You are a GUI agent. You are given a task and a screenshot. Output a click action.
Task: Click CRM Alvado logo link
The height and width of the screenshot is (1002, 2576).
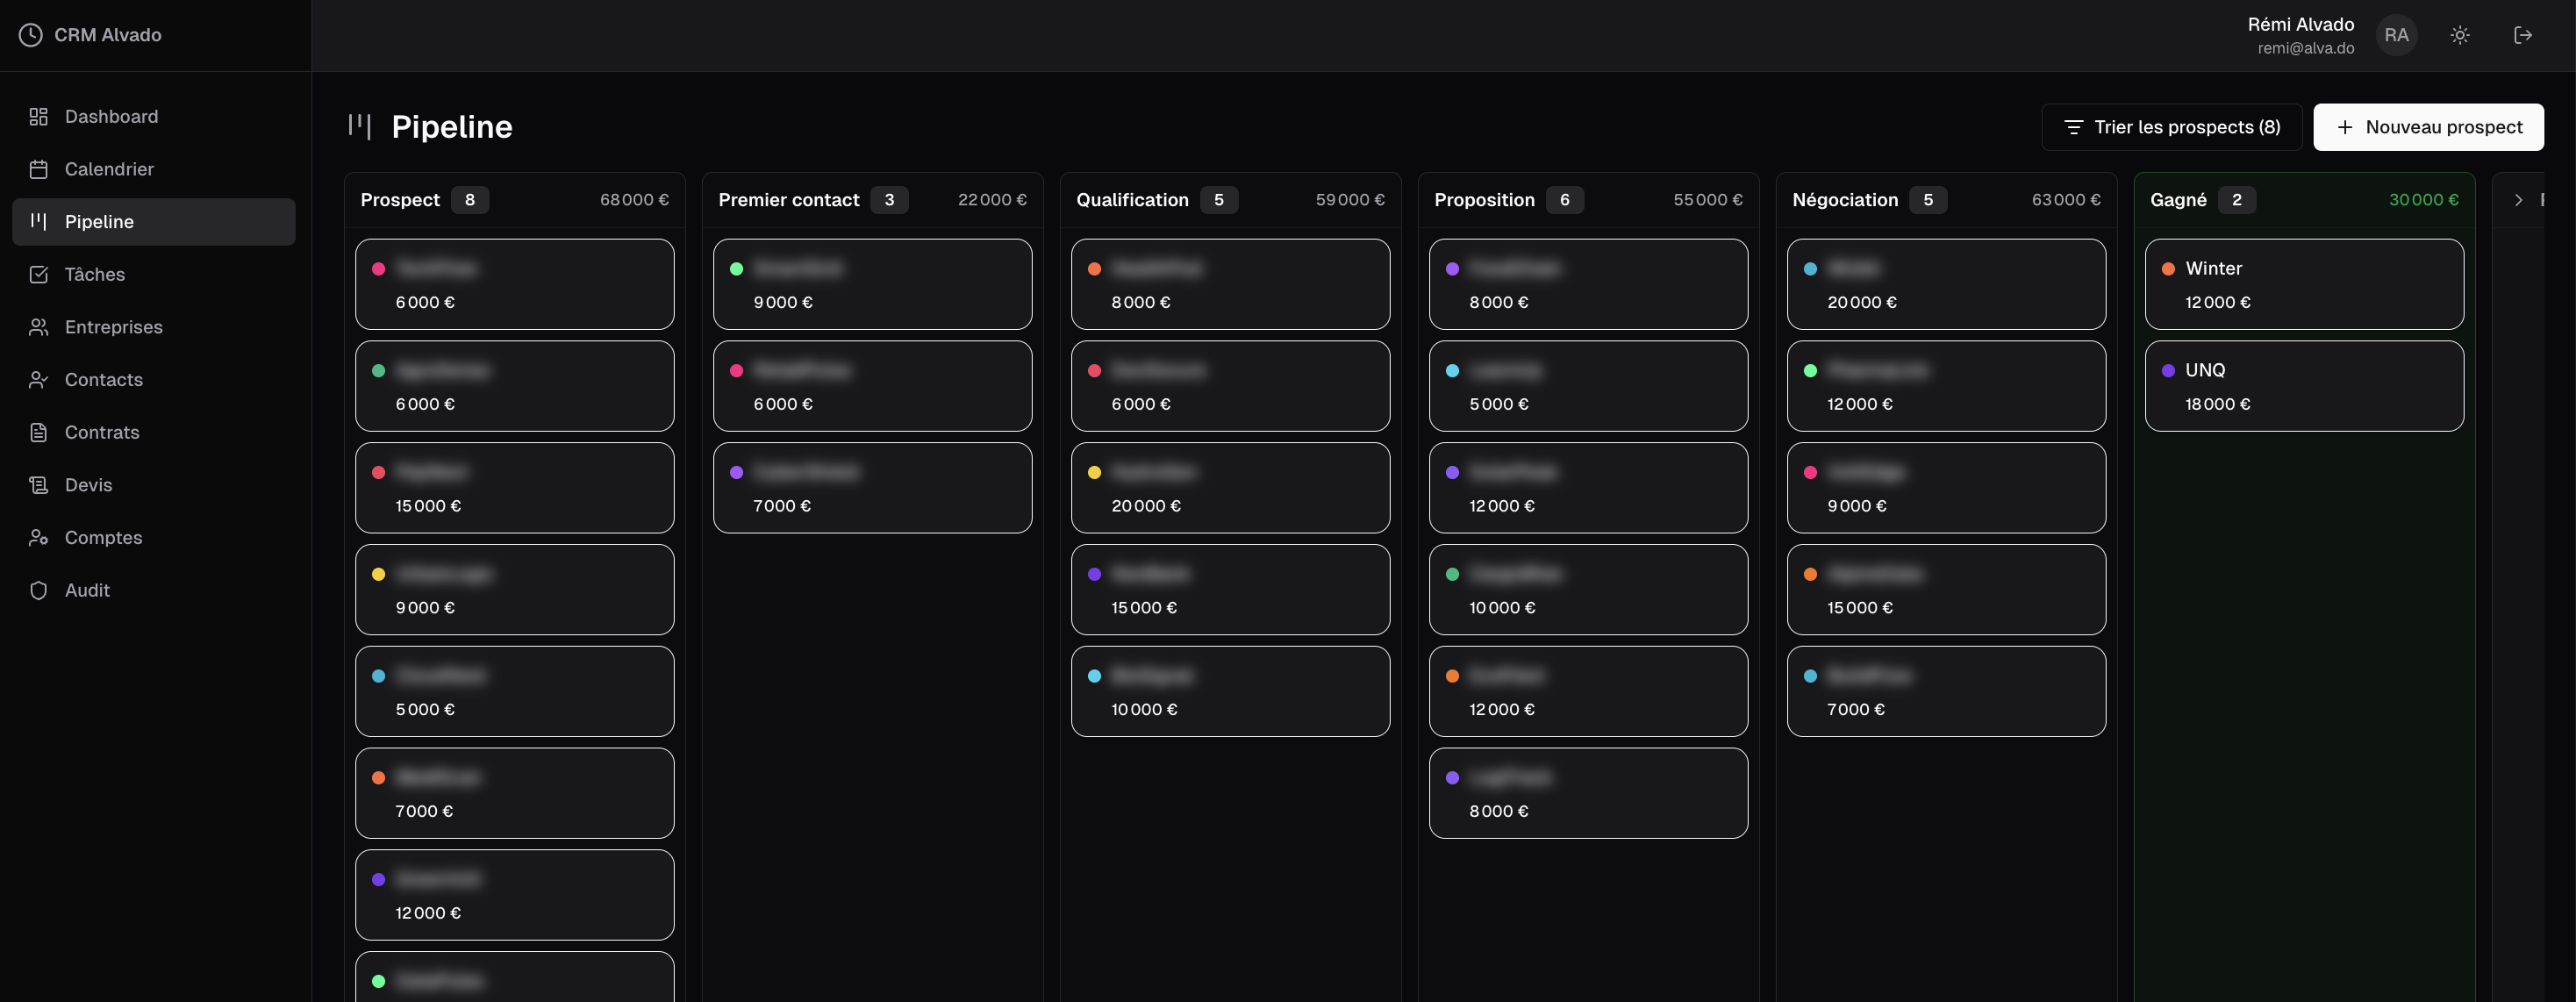click(x=91, y=35)
